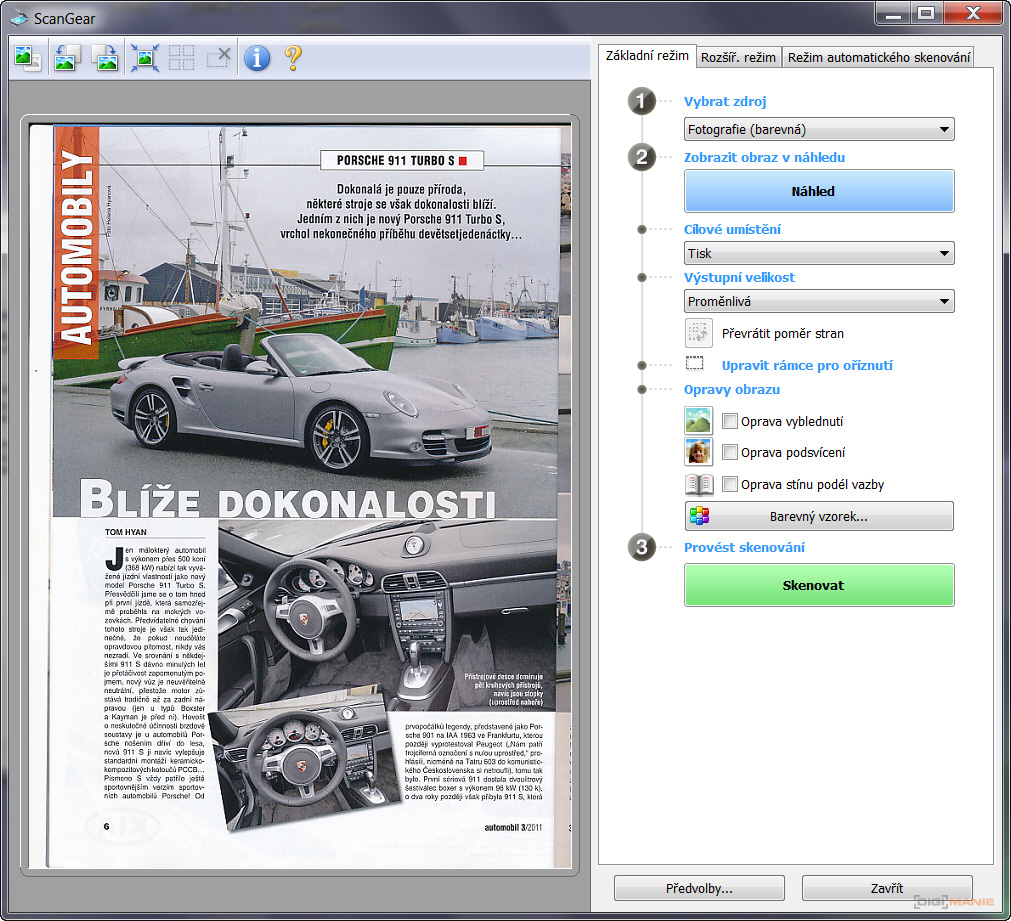Enable the Oprava vyblednutí checkbox
This screenshot has height=921, width=1011.
(x=730, y=422)
